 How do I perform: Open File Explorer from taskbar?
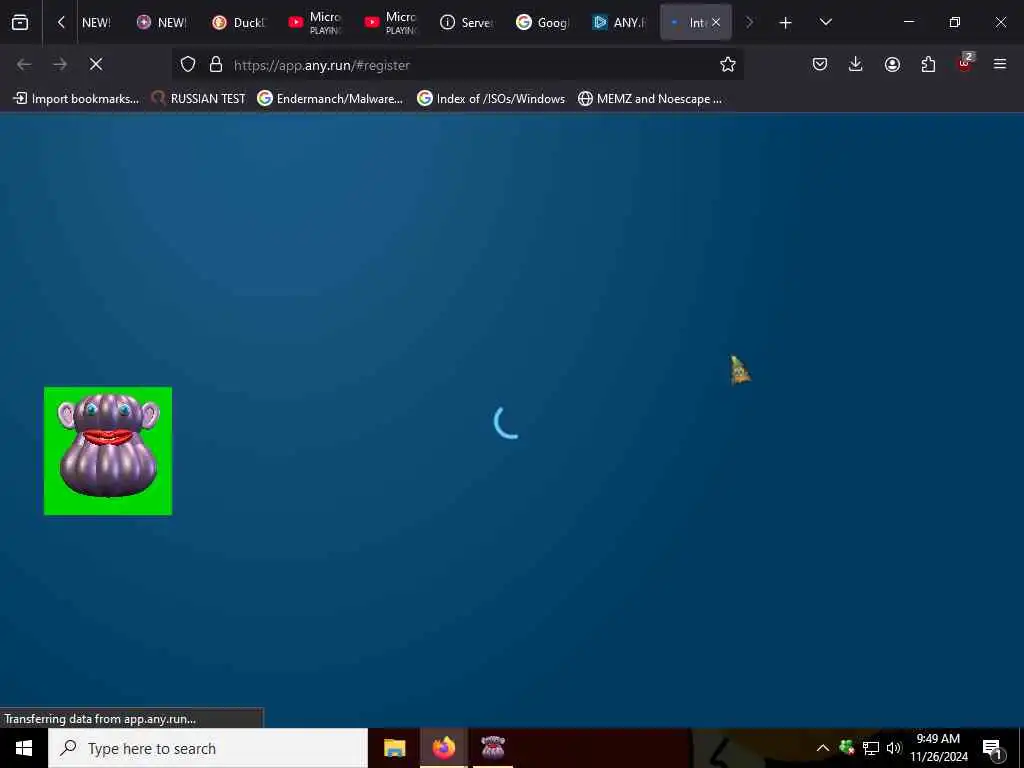[394, 748]
